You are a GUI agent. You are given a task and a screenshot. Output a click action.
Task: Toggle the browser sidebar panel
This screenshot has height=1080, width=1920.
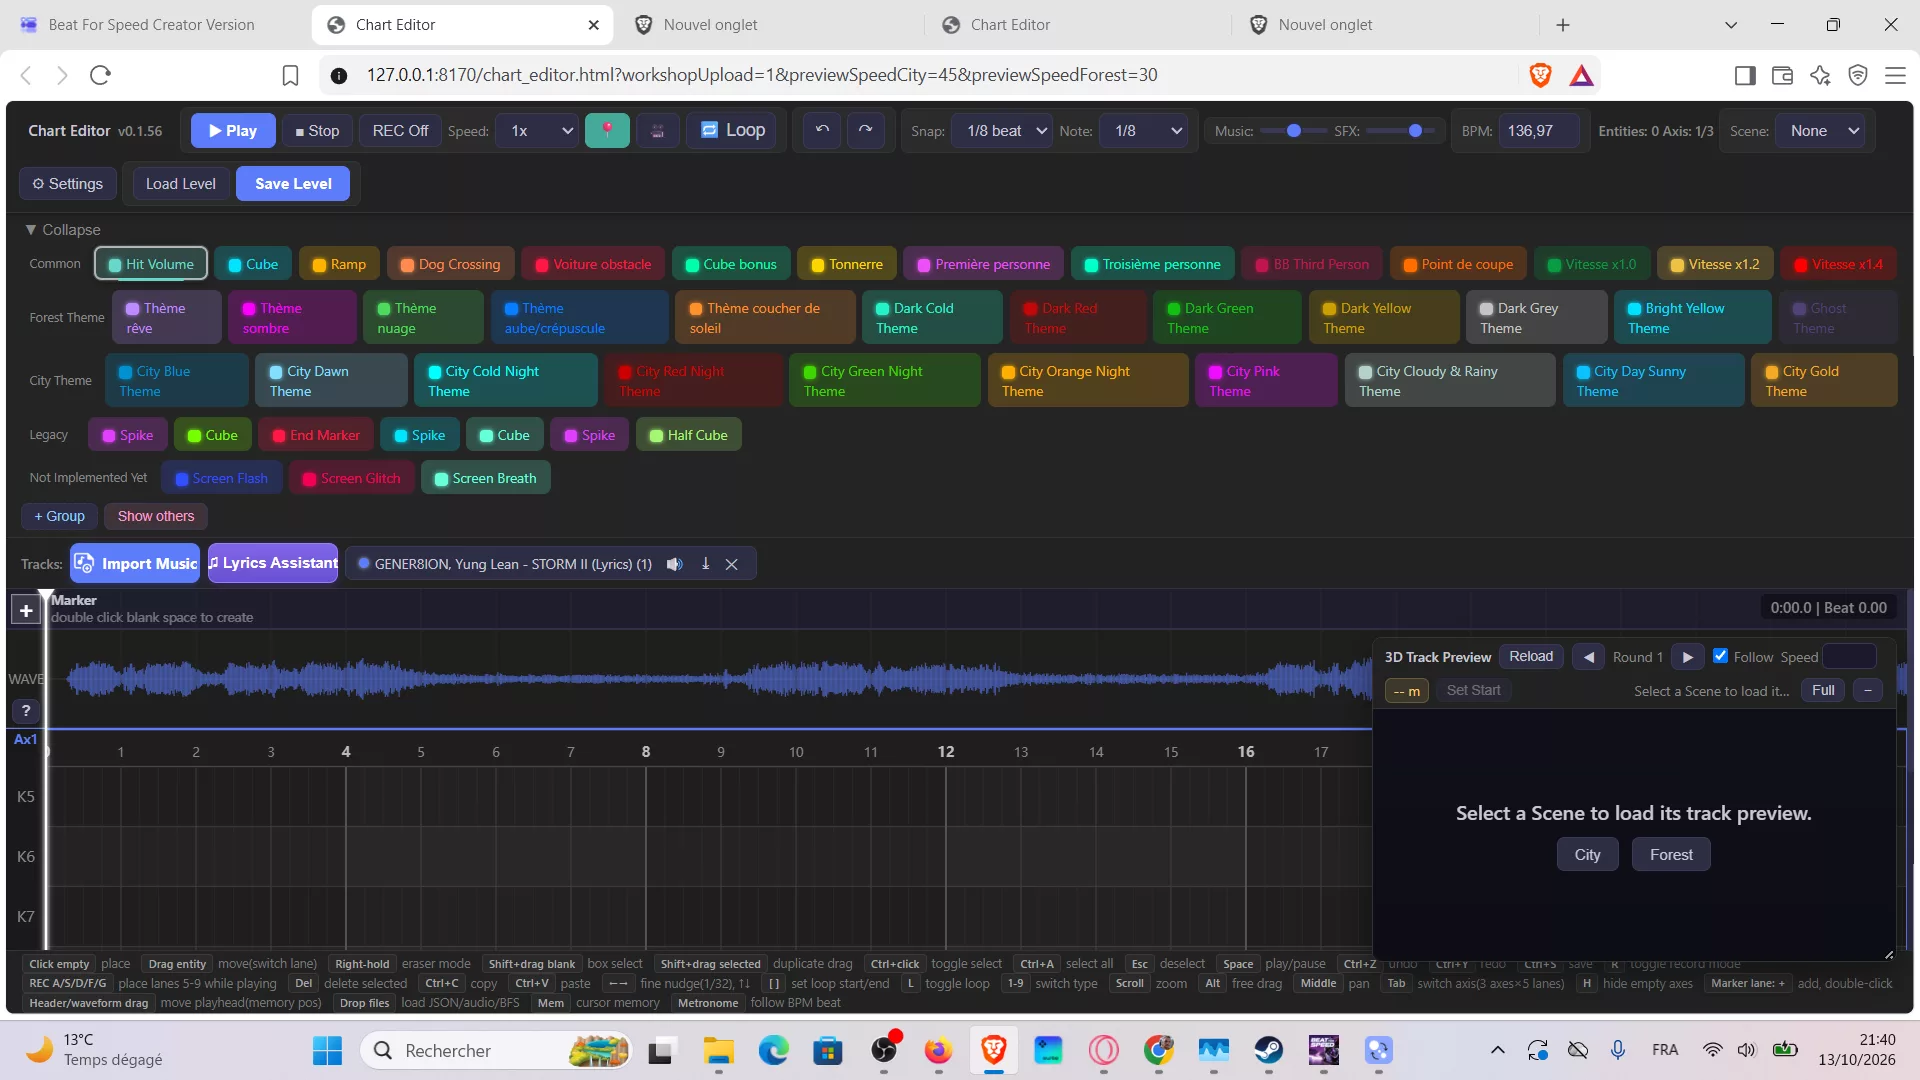click(1745, 75)
